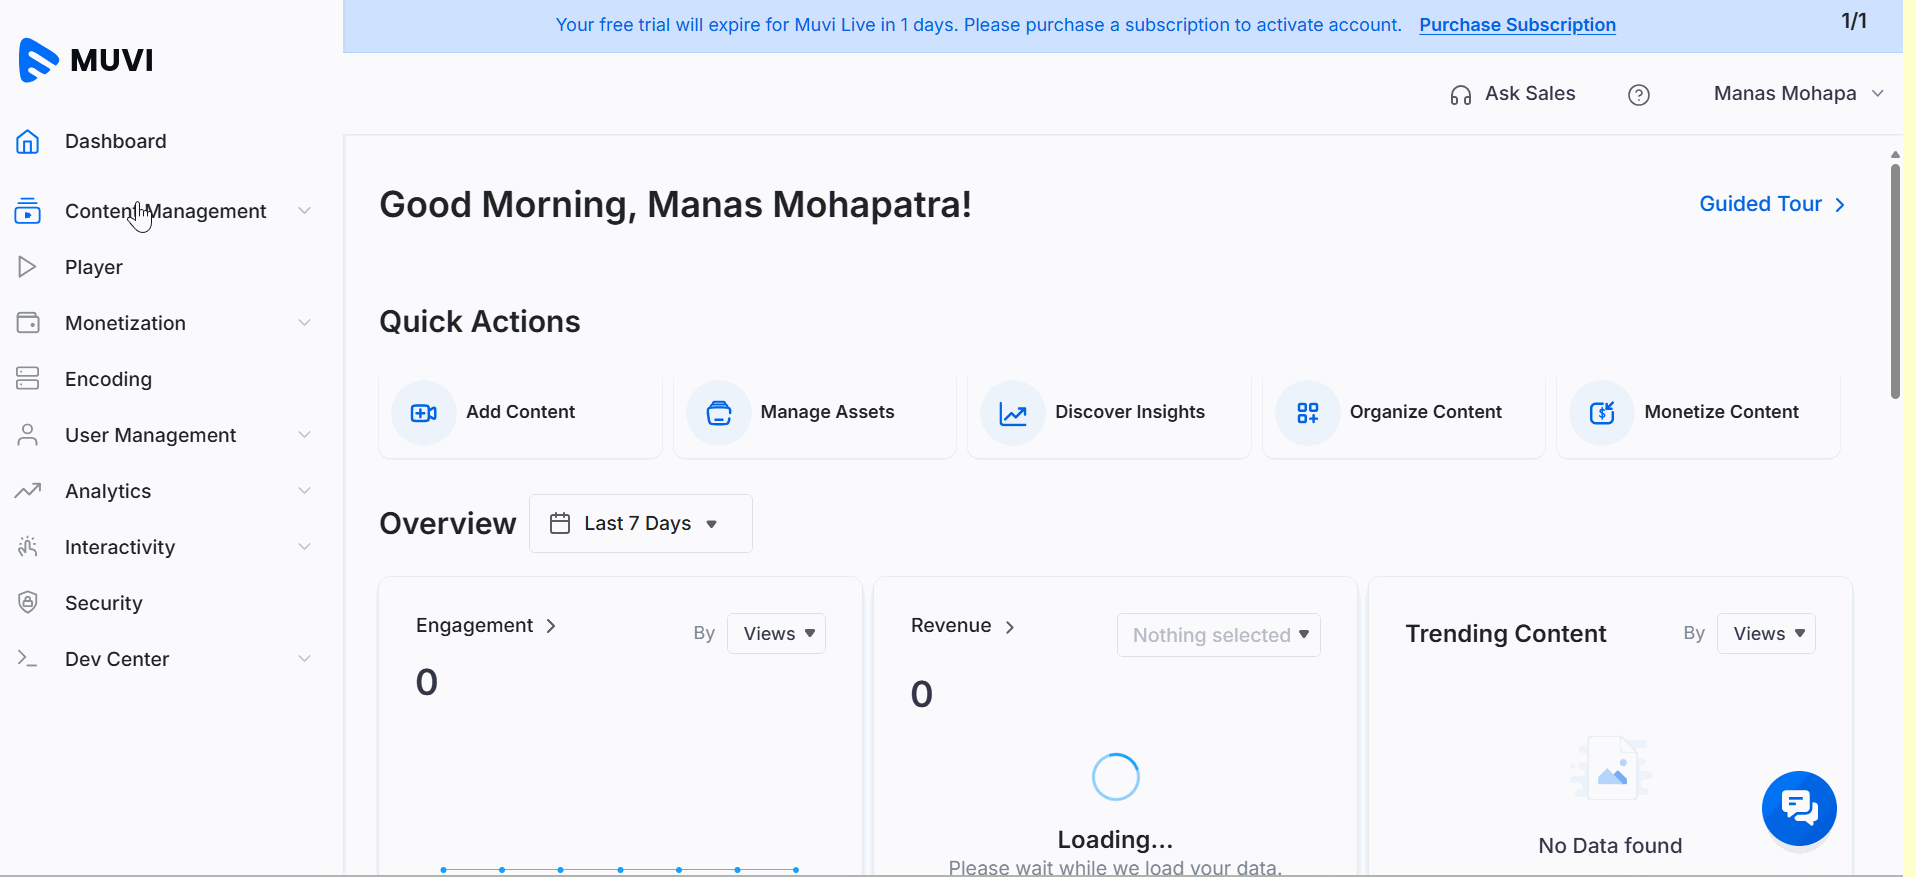Click the Discover Insights chart icon

pyautogui.click(x=1013, y=413)
